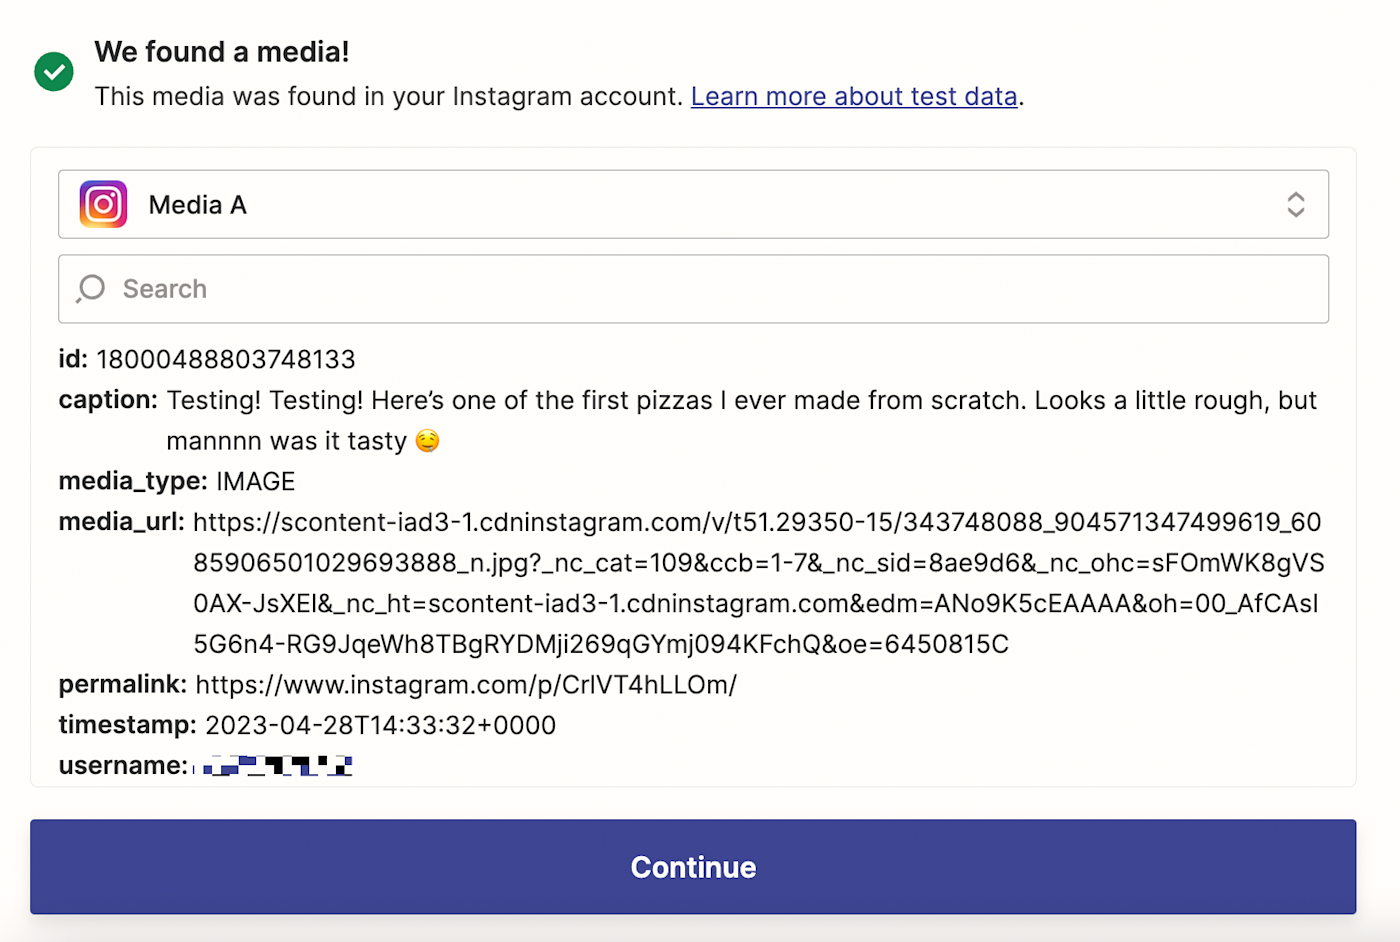Click the magnifying glass search icon
The height and width of the screenshot is (942, 1400).
click(91, 289)
